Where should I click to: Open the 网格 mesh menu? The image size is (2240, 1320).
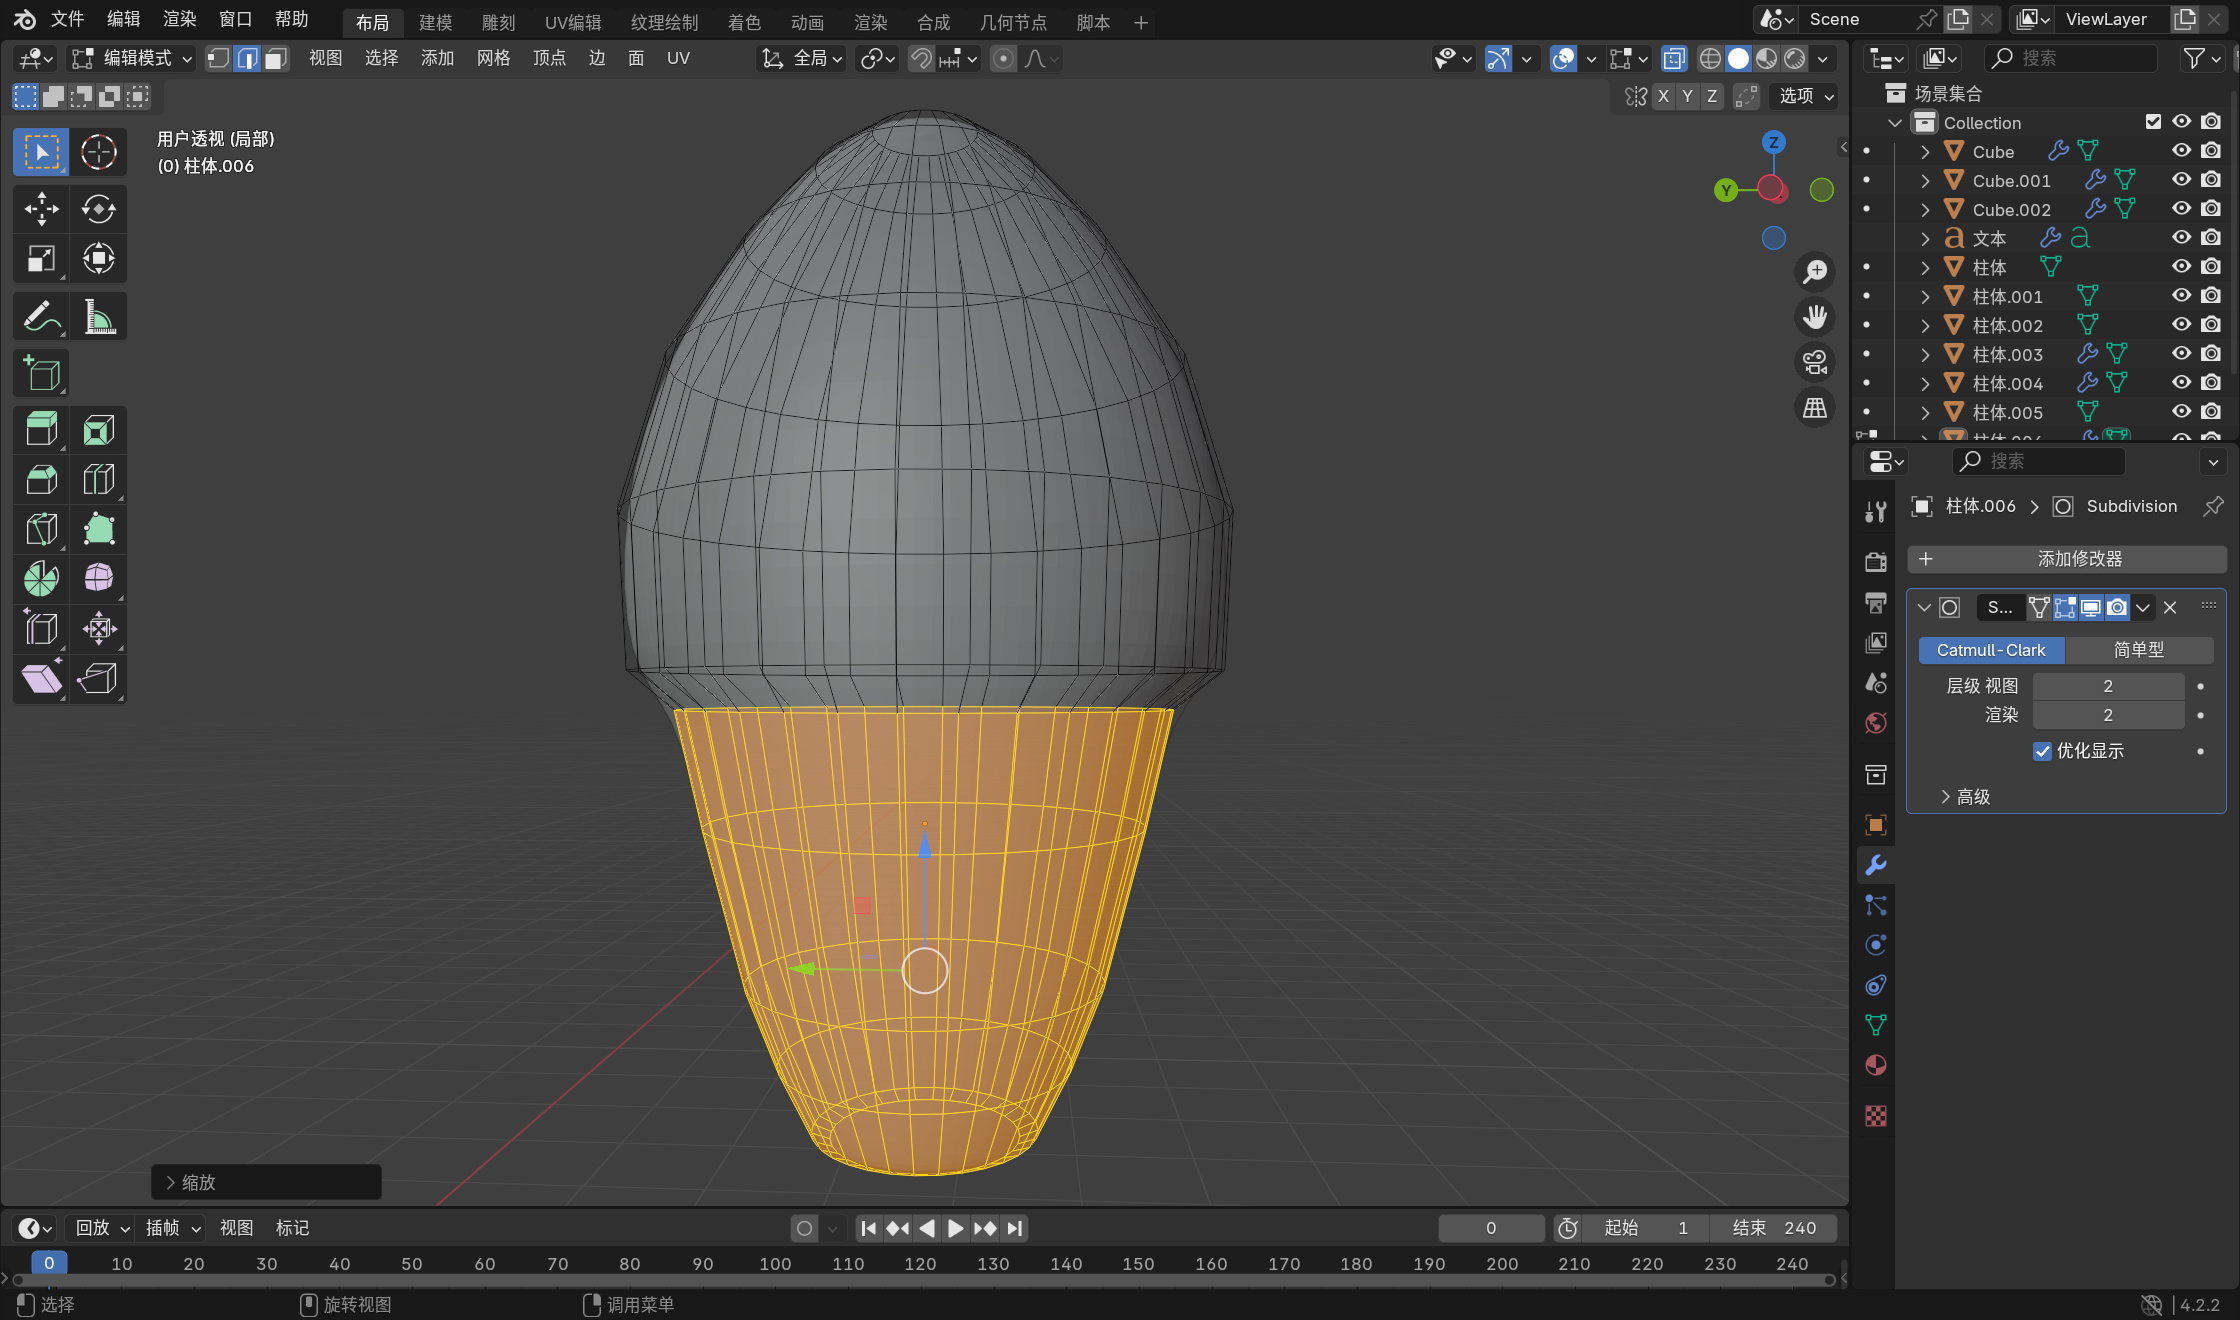click(493, 59)
